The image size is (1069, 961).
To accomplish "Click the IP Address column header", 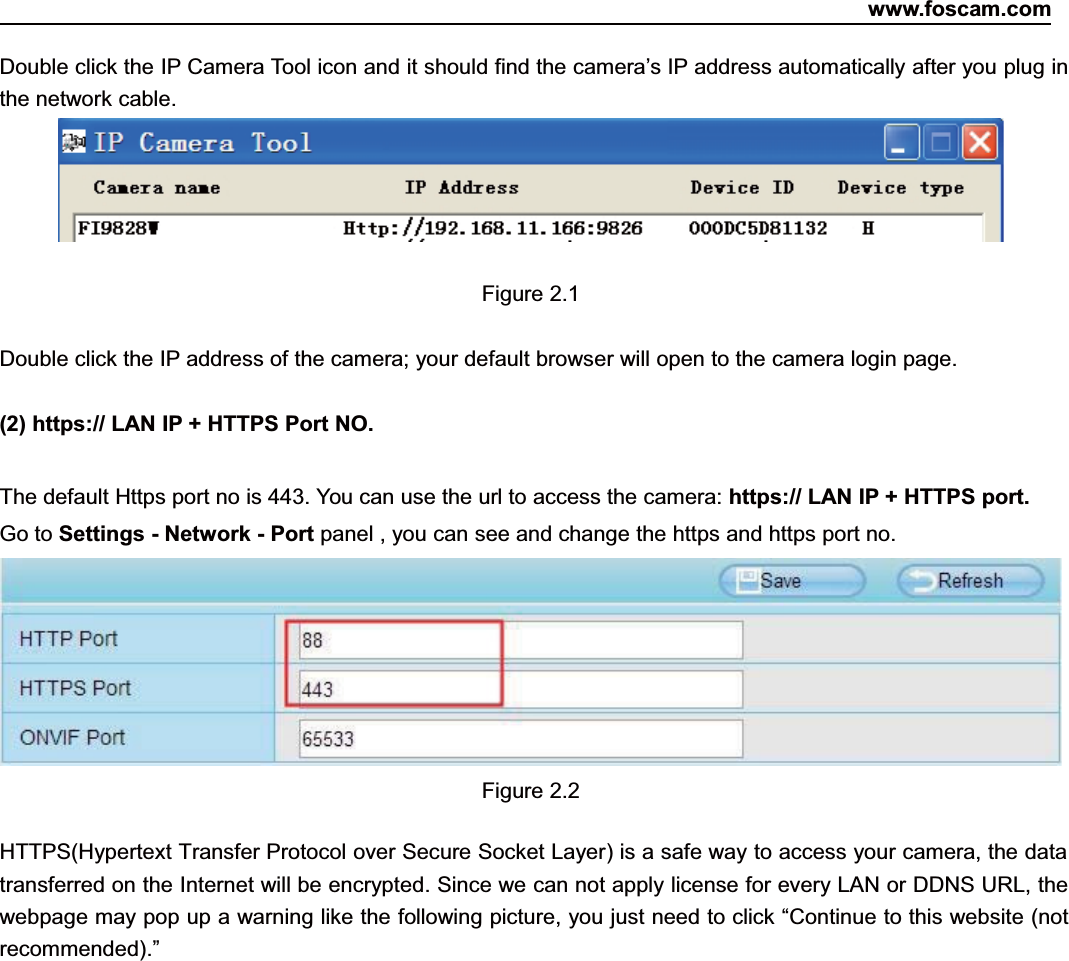I will pos(462,187).
